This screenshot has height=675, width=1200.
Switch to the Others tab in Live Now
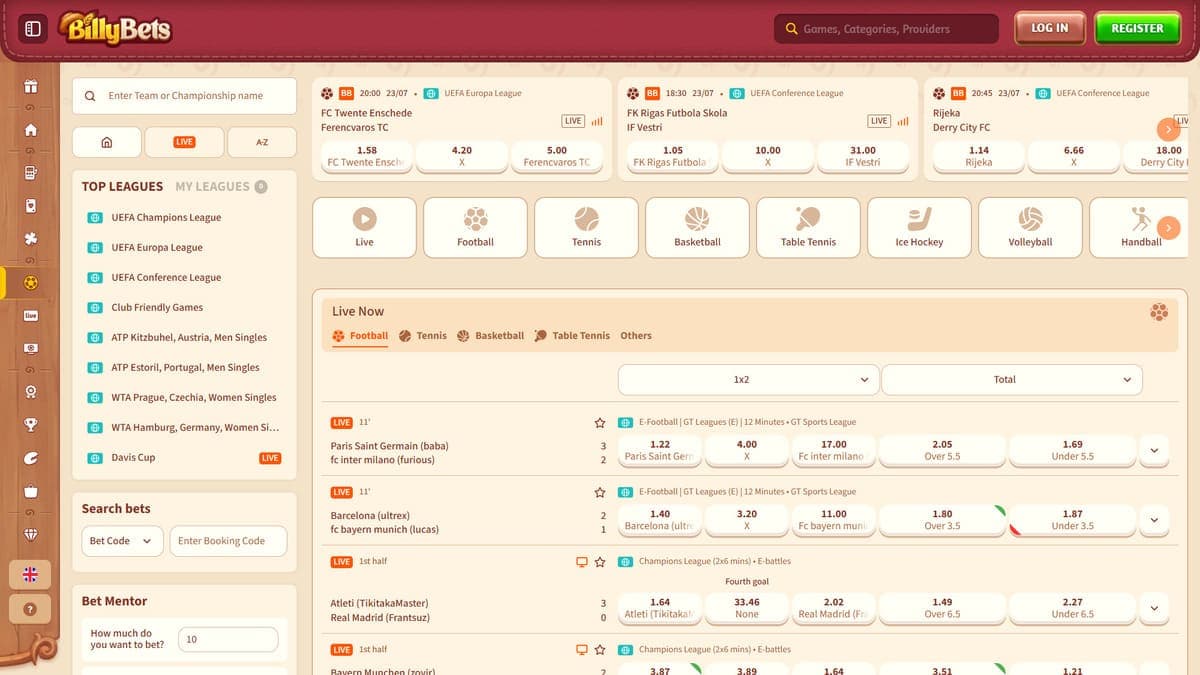636,336
